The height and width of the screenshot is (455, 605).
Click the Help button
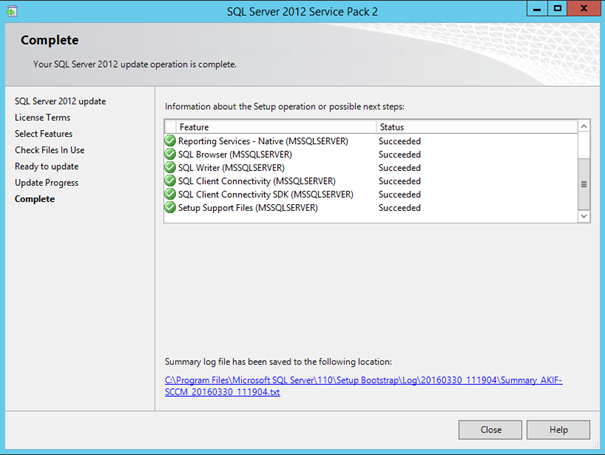tap(558, 430)
